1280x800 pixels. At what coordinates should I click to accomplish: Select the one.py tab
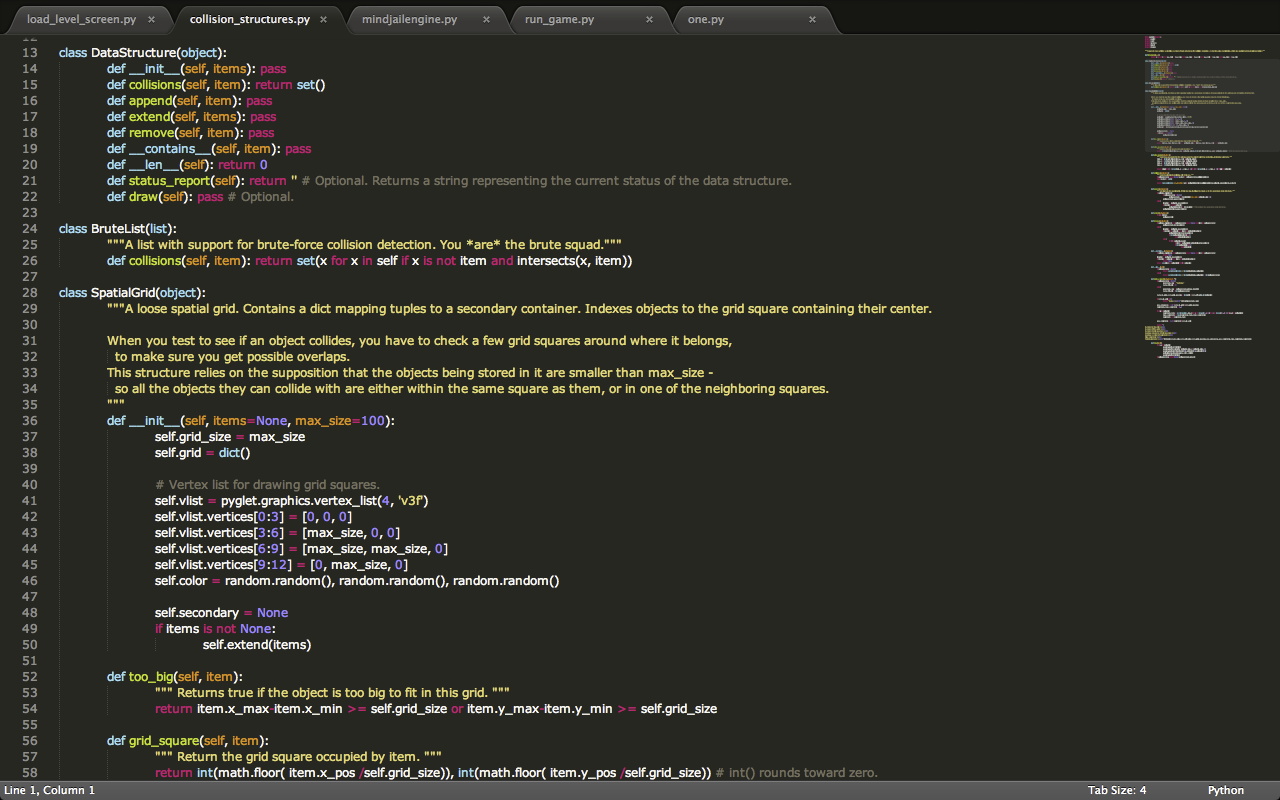(x=706, y=19)
